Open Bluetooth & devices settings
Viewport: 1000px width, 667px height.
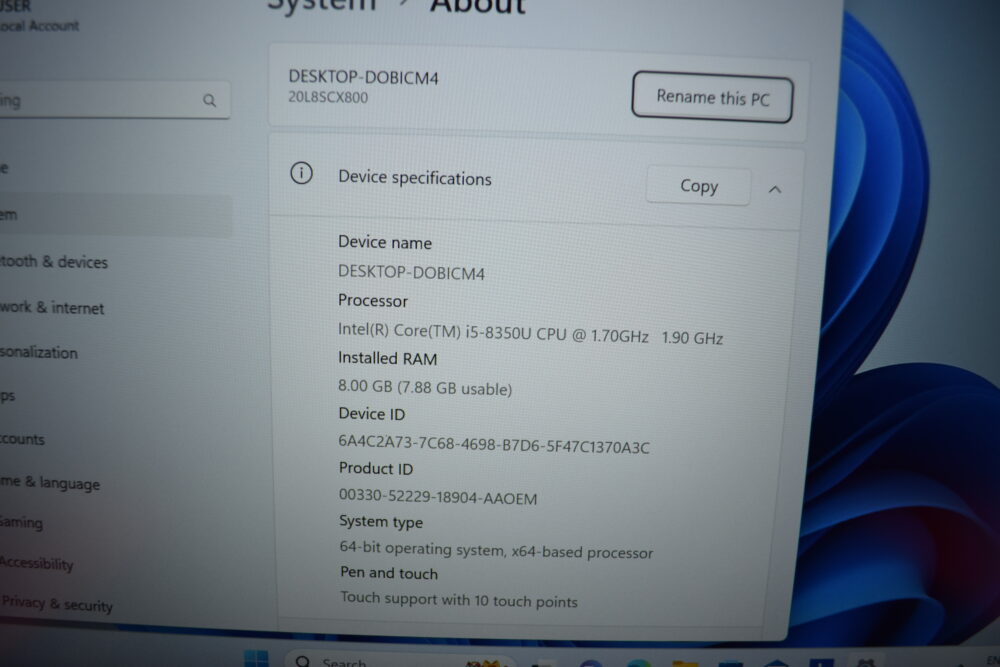pos(54,262)
